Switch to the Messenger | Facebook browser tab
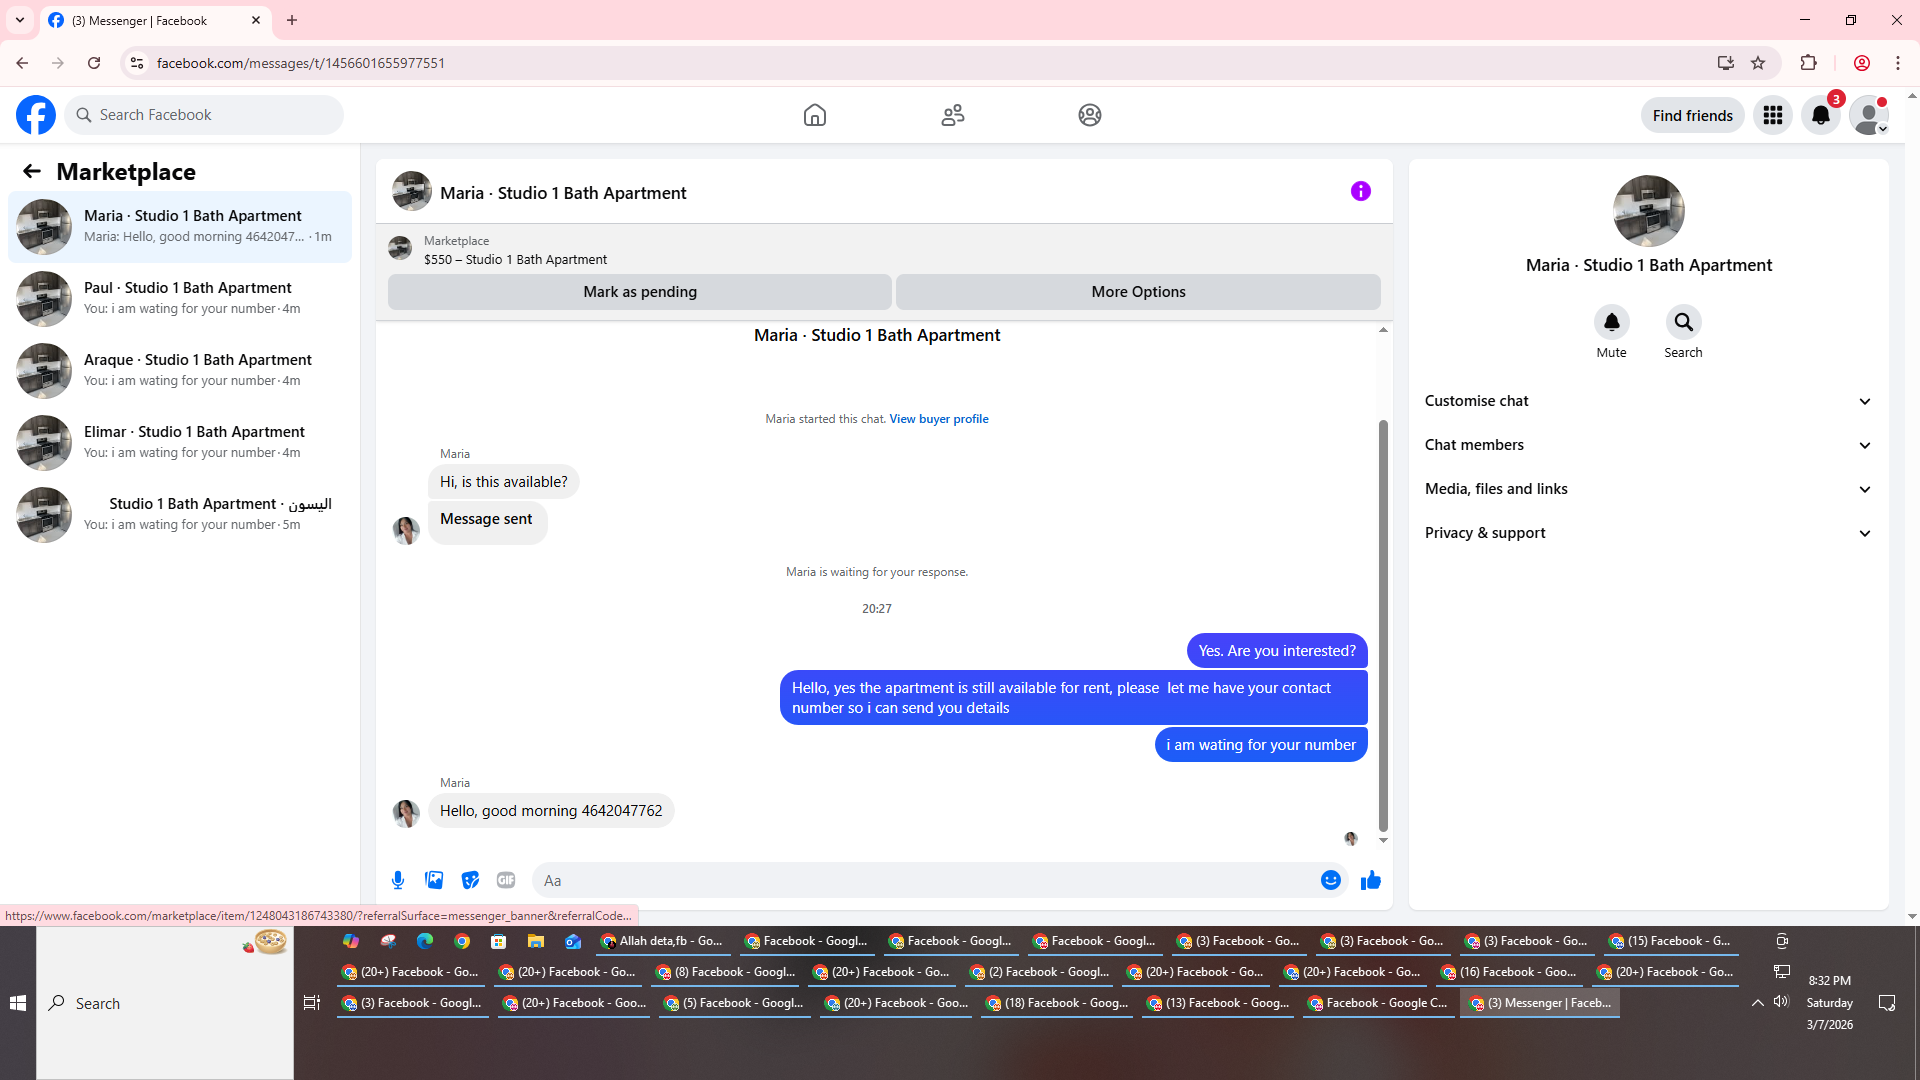 (155, 20)
